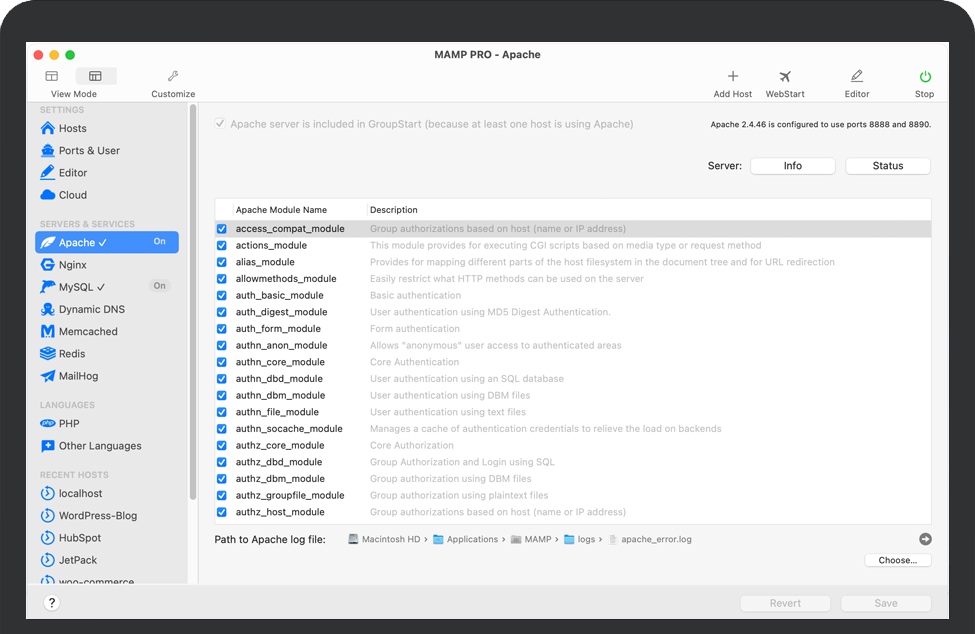The height and width of the screenshot is (634, 975).
Task: Open the Ports & User settings
Action: [88, 151]
